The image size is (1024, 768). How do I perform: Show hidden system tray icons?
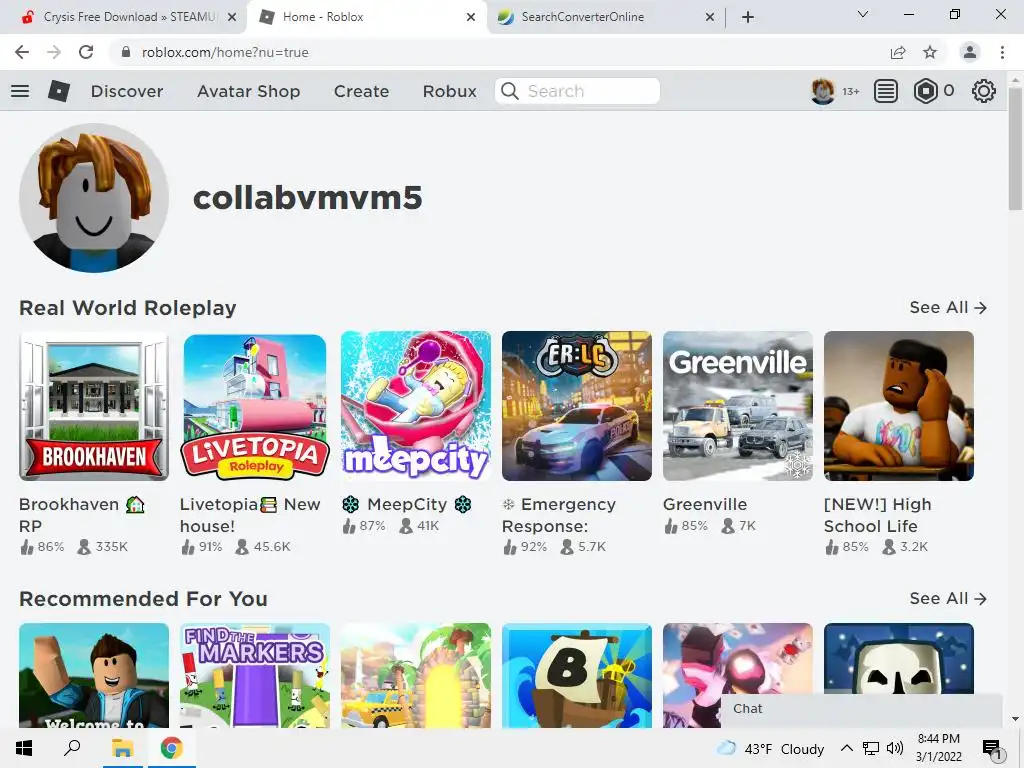tap(846, 748)
